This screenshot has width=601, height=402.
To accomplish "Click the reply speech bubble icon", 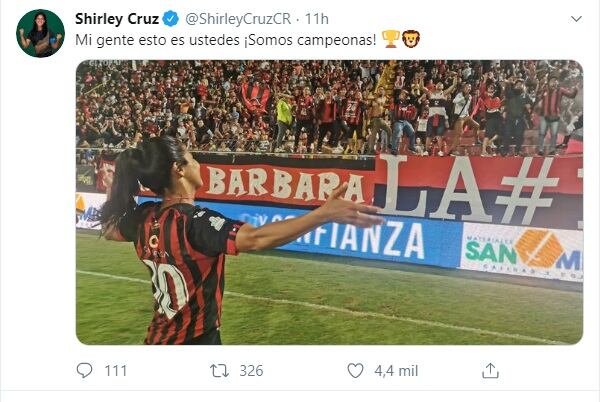I will [x=84, y=371].
